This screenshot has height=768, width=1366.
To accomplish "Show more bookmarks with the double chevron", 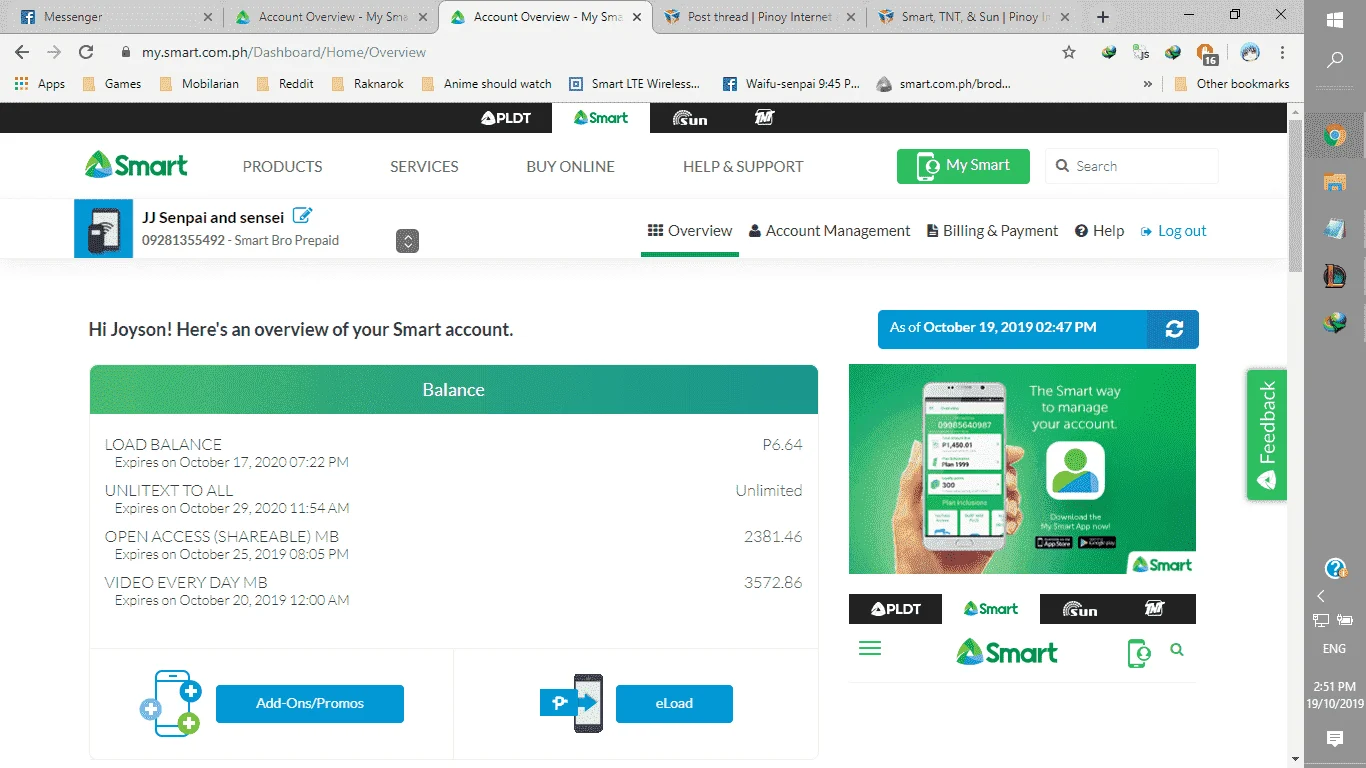I will pos(1147,84).
